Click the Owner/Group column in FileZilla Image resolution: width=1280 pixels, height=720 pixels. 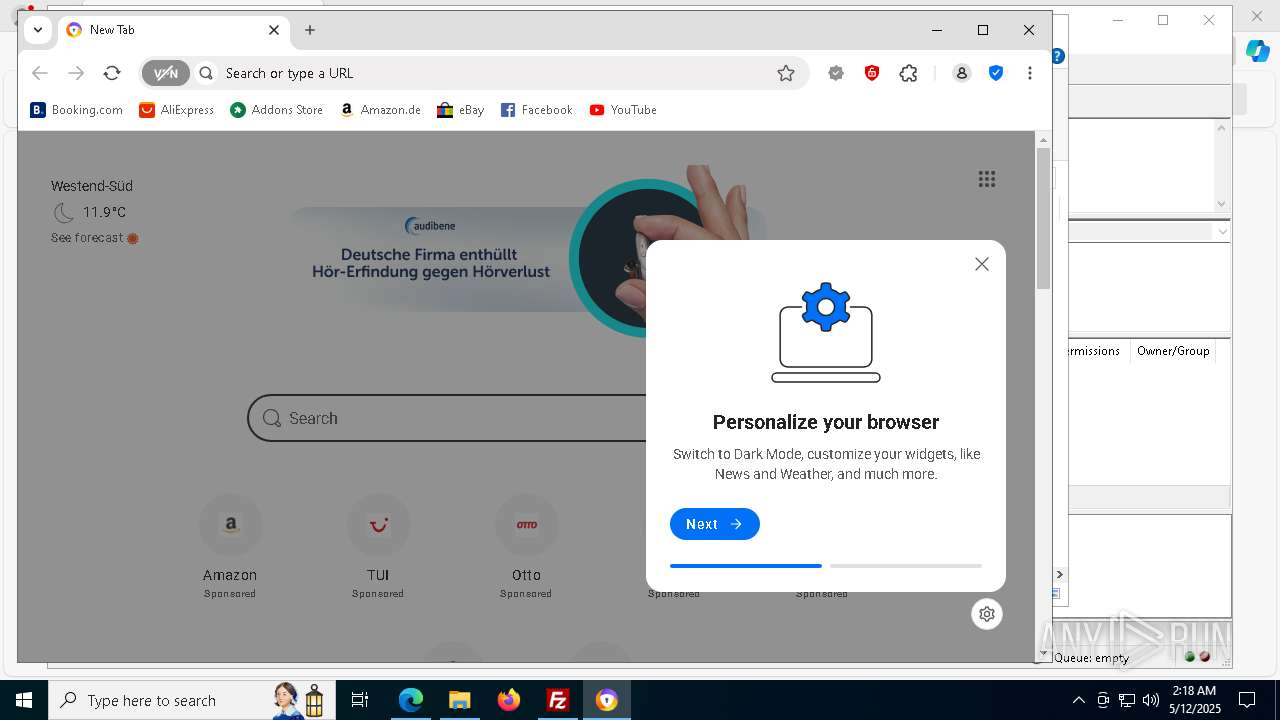[1173, 351]
